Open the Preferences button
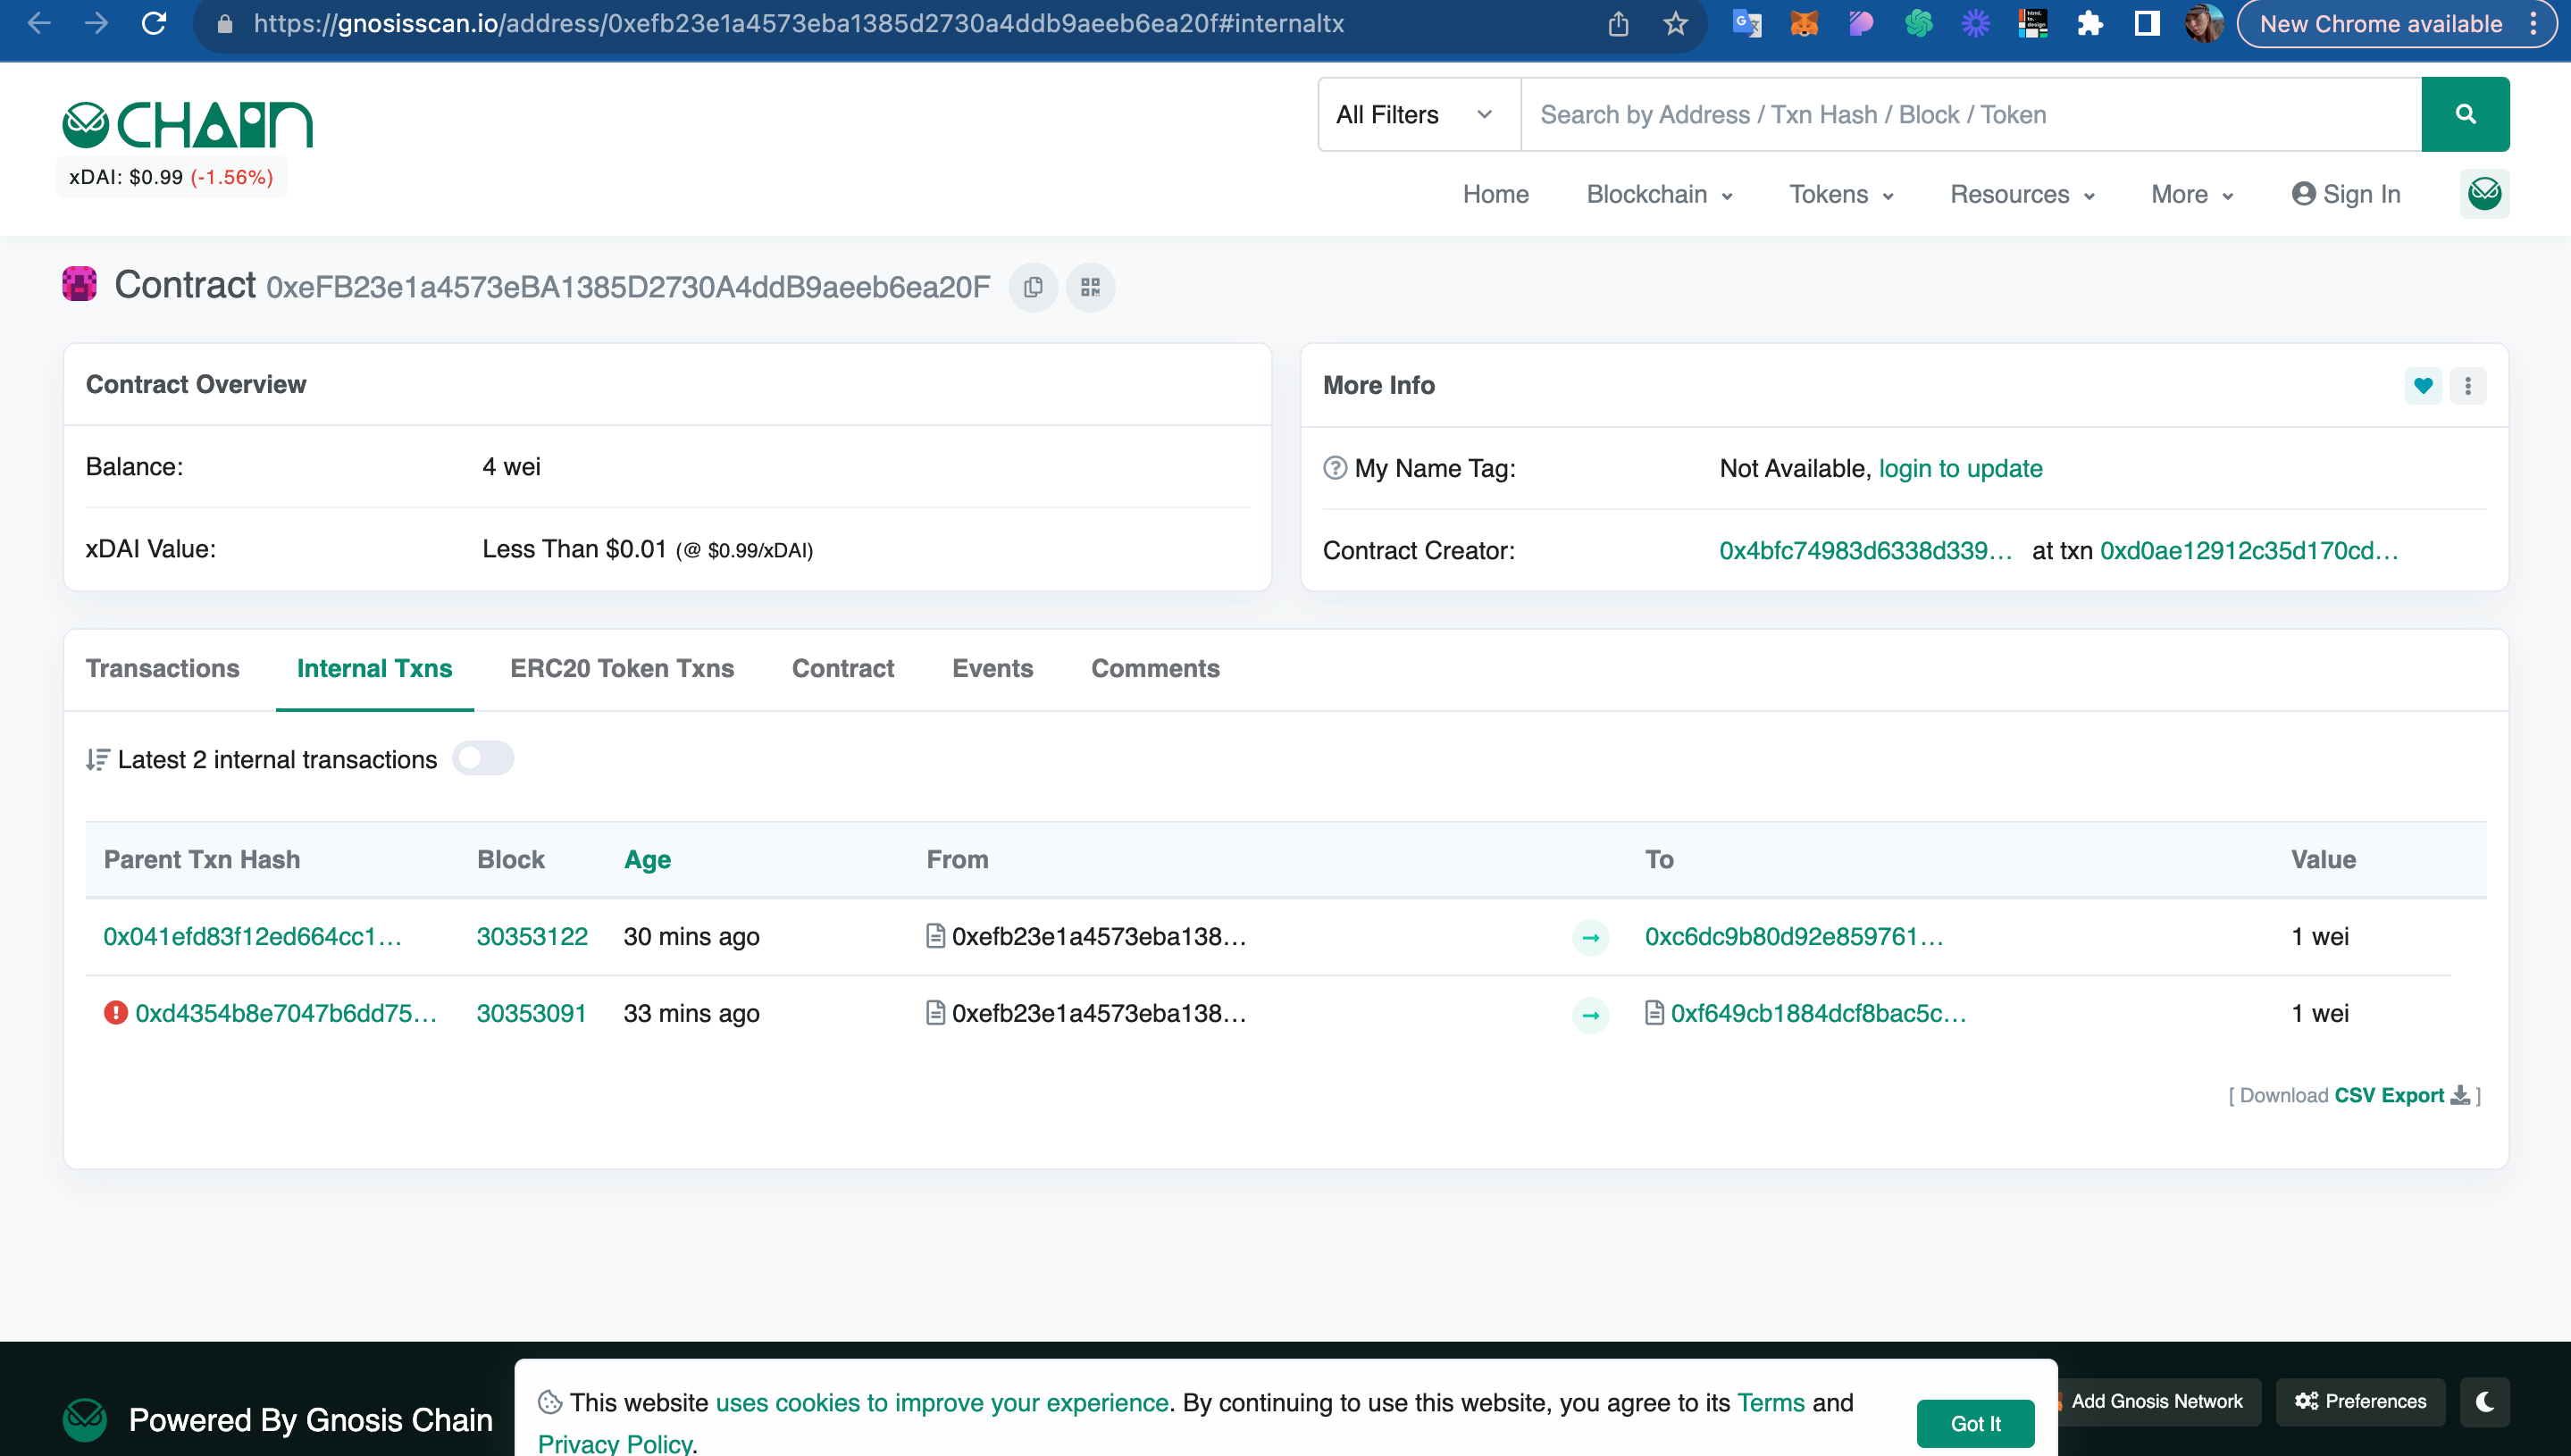Screen dimensions: 2571x1456 2360,1401
